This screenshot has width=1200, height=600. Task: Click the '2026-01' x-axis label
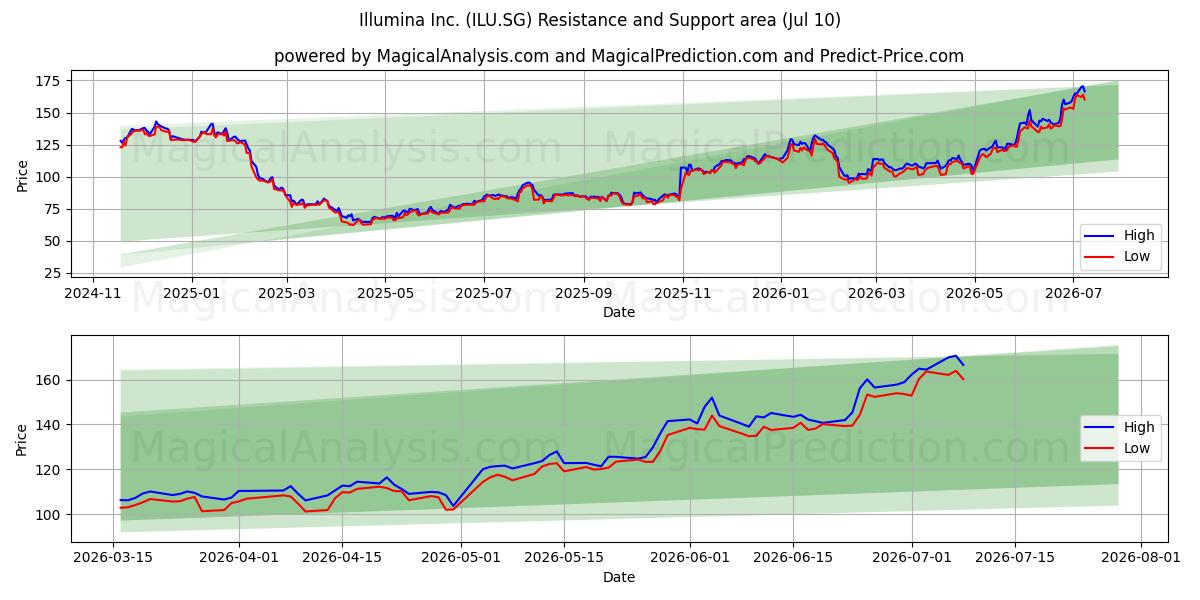780,294
